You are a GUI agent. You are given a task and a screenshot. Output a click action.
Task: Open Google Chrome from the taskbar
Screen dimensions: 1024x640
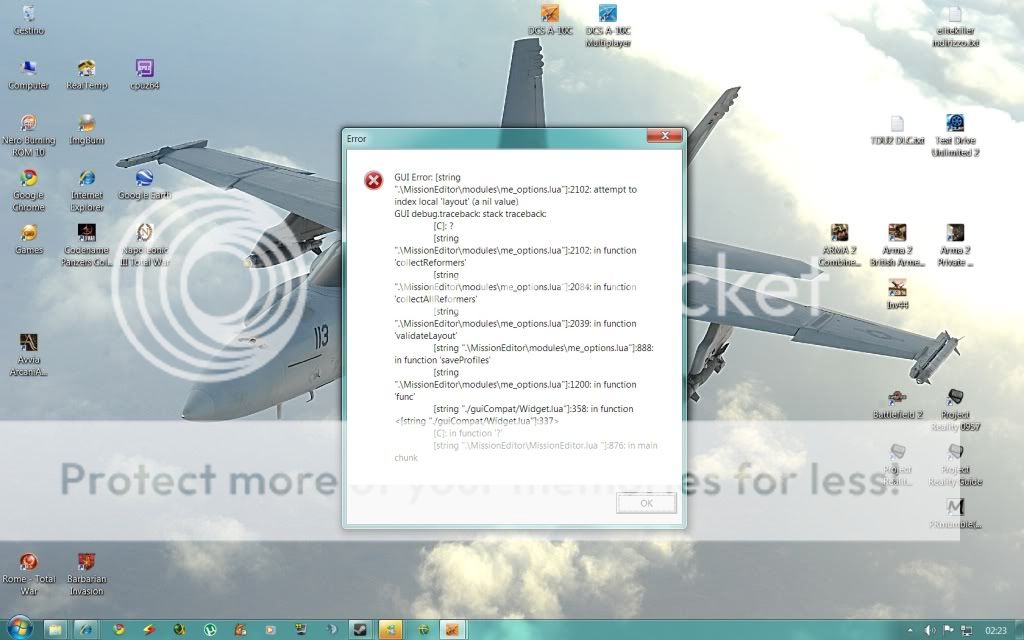coord(117,631)
